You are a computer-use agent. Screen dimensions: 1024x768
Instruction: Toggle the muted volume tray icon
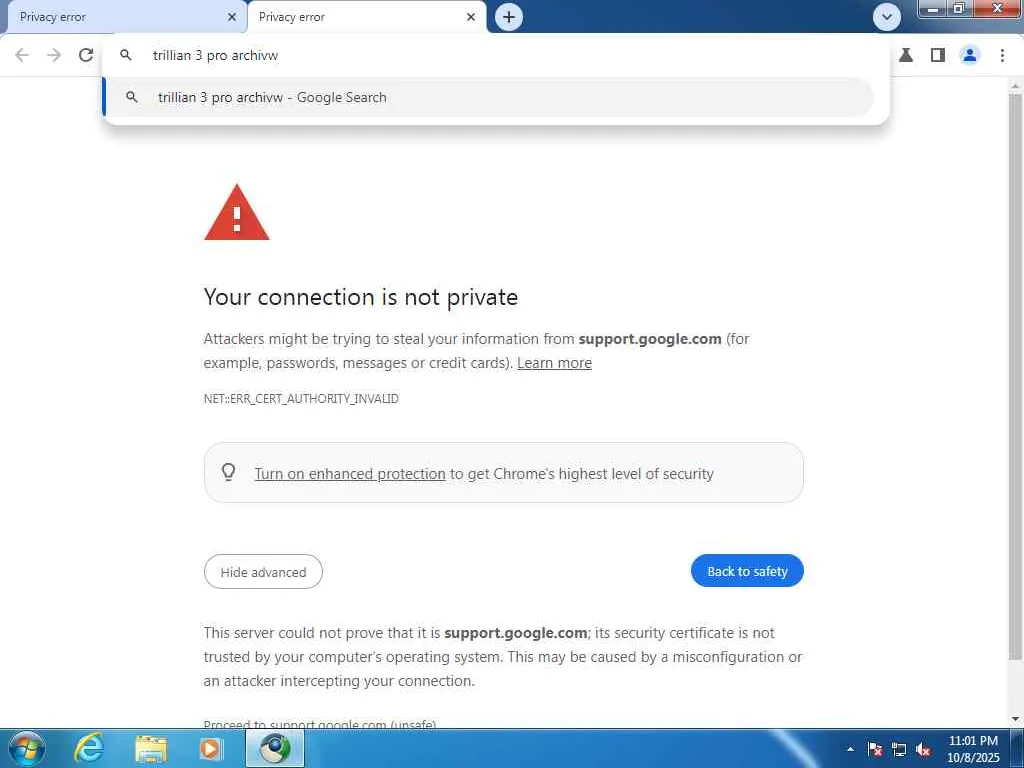tap(923, 749)
